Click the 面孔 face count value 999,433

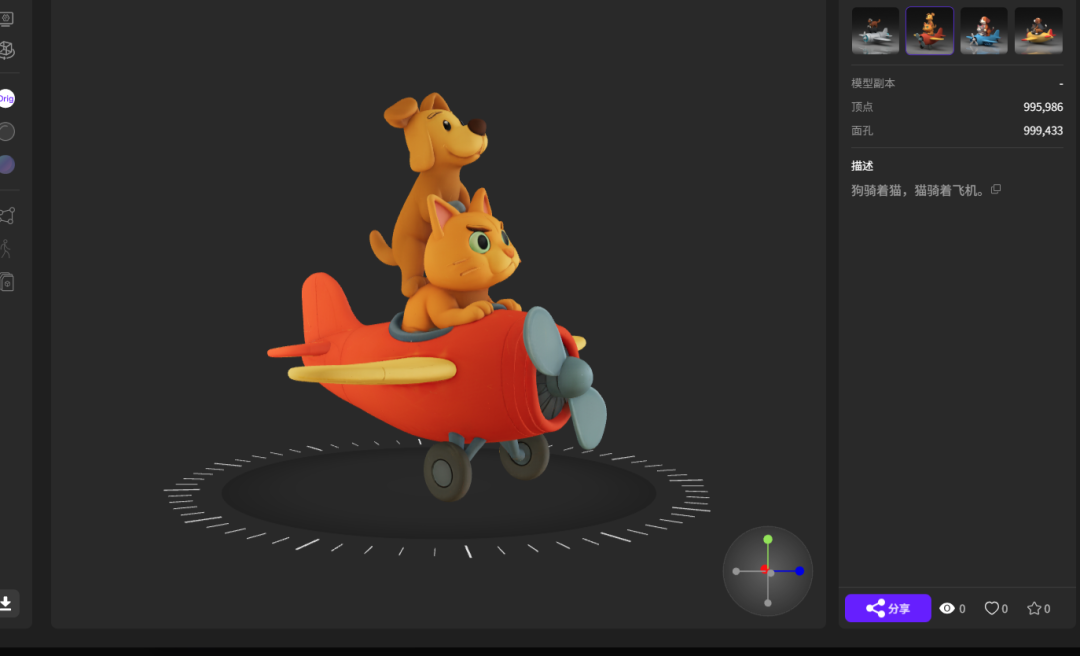point(1043,130)
